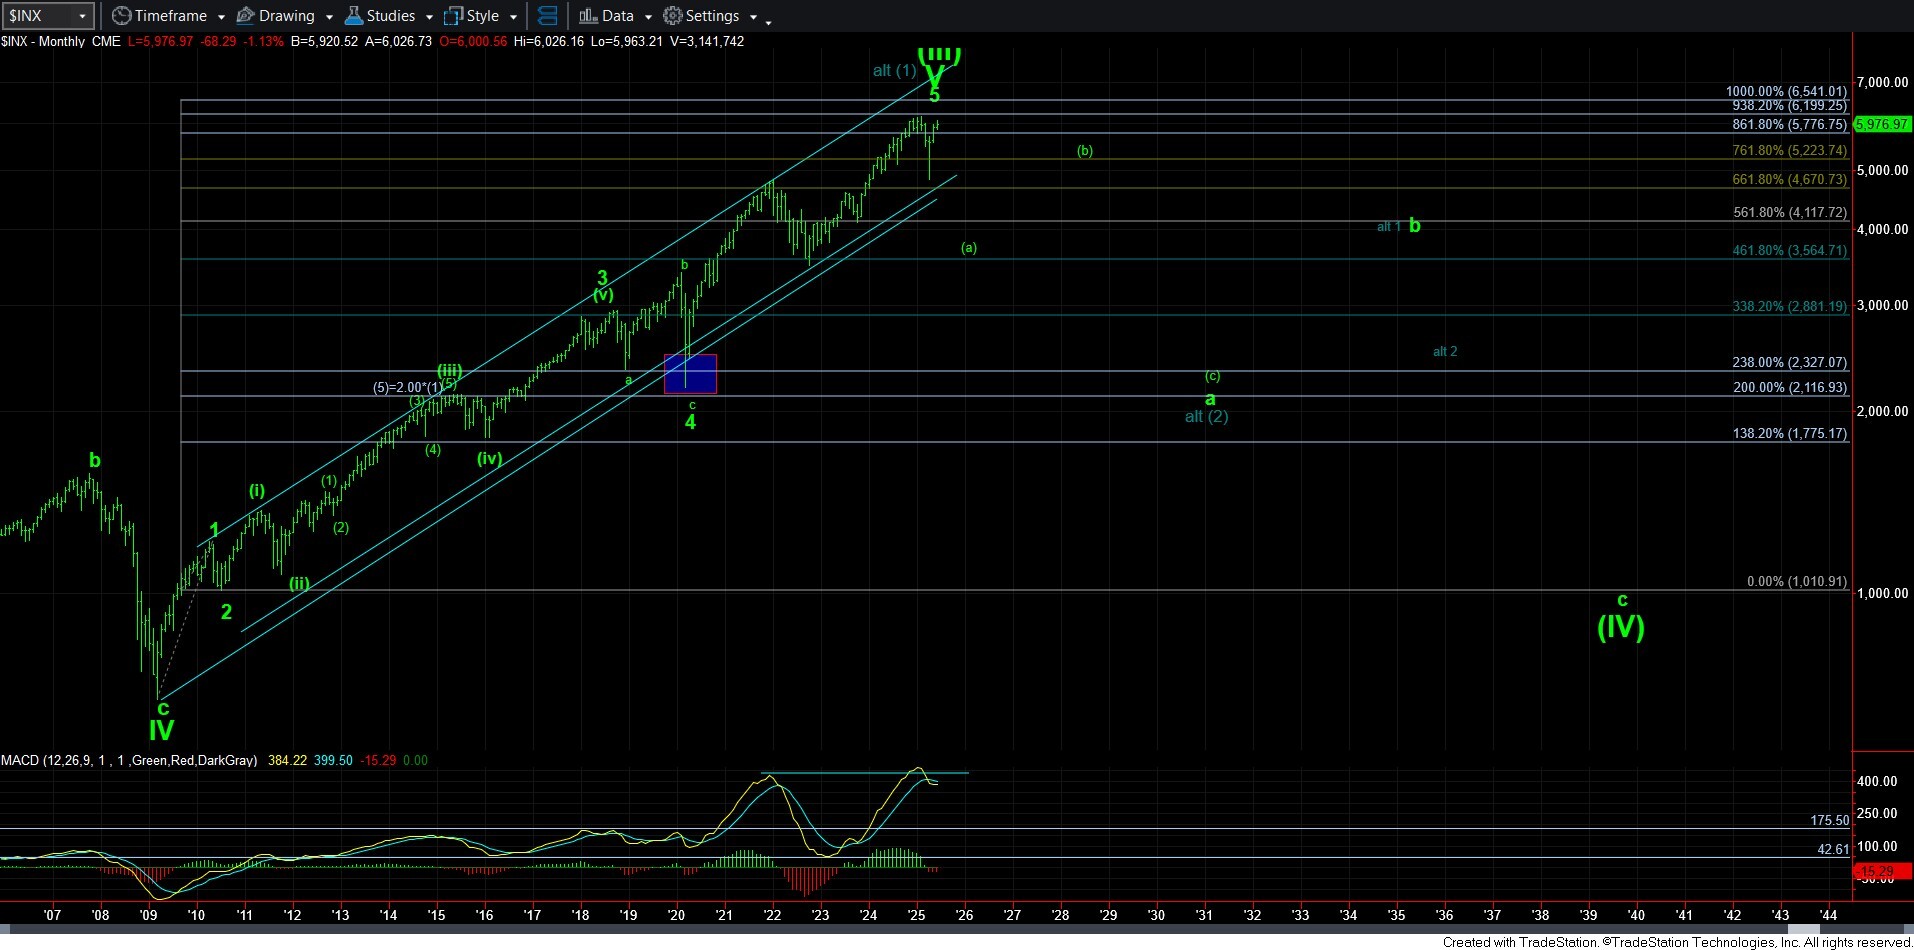
Task: Select the large green (IV) wave label
Action: (1620, 627)
